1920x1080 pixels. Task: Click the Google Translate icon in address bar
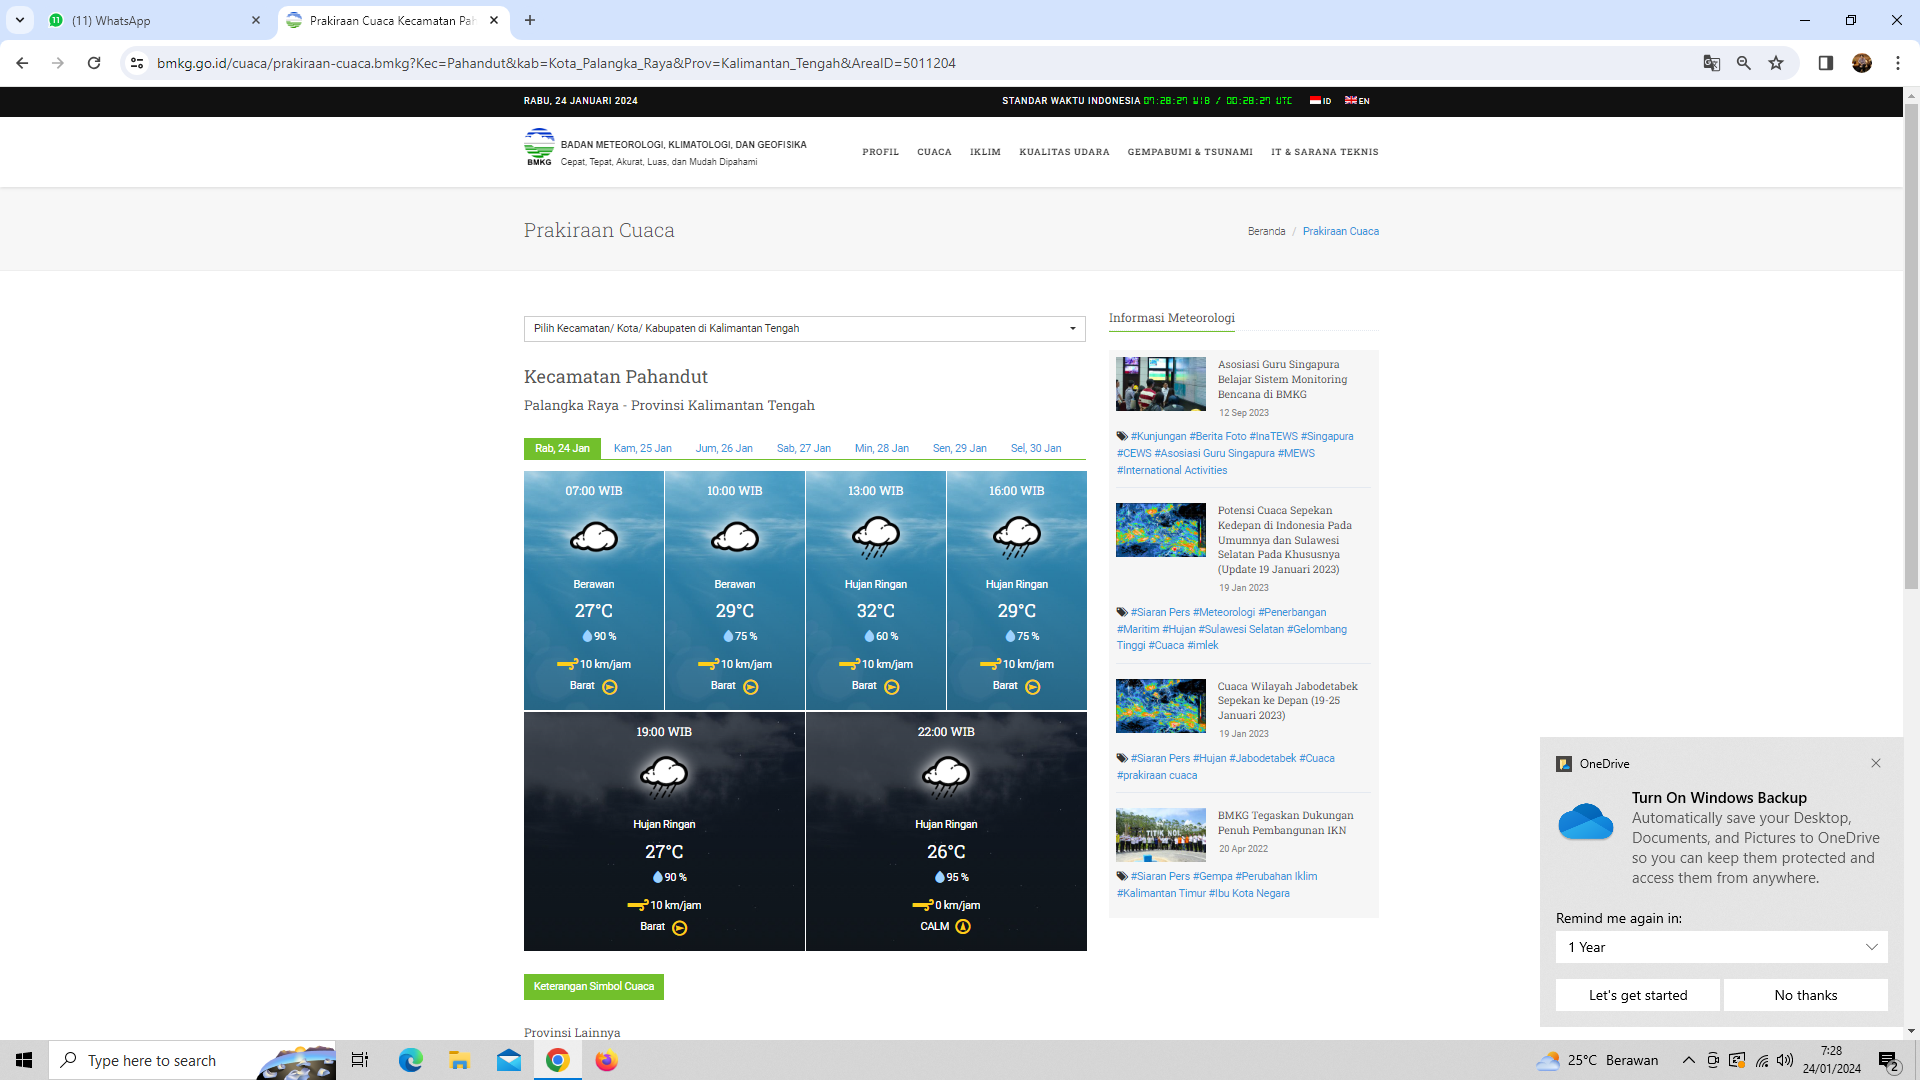[1711, 63]
